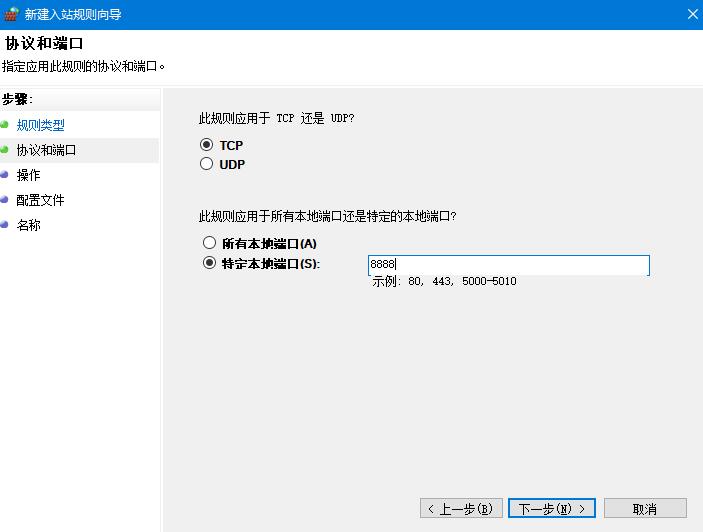Cancel the wizard with 取消

click(644, 509)
